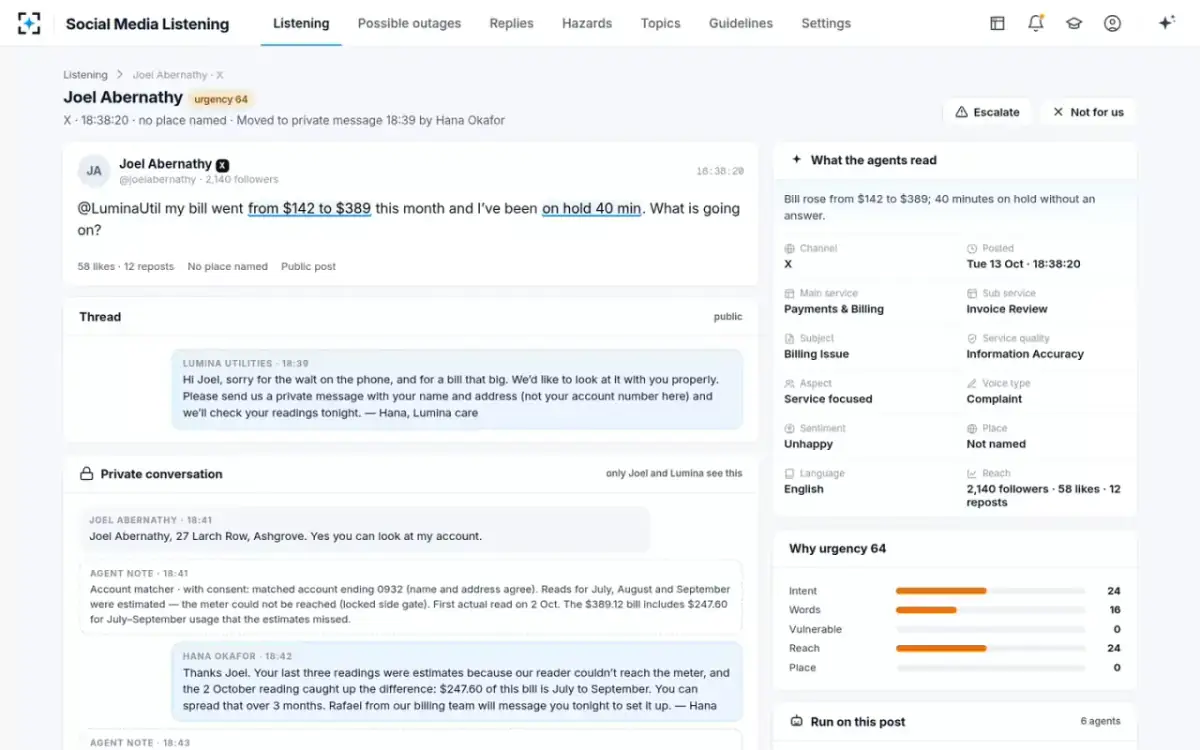Click the Reach score bar

point(990,648)
